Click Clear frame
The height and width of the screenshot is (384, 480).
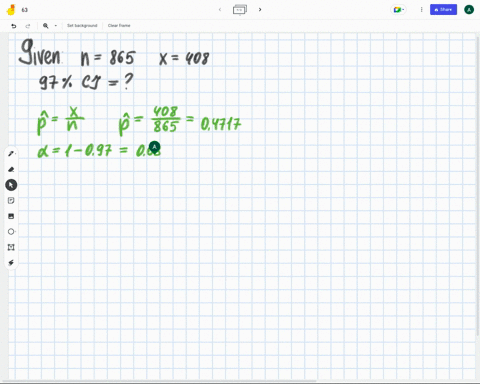pyautogui.click(x=119, y=26)
